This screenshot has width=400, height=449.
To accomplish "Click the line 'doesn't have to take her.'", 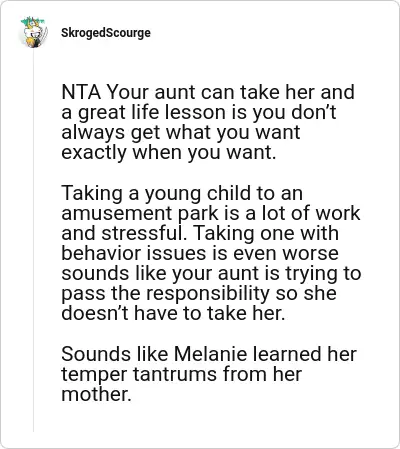I will (173, 313).
